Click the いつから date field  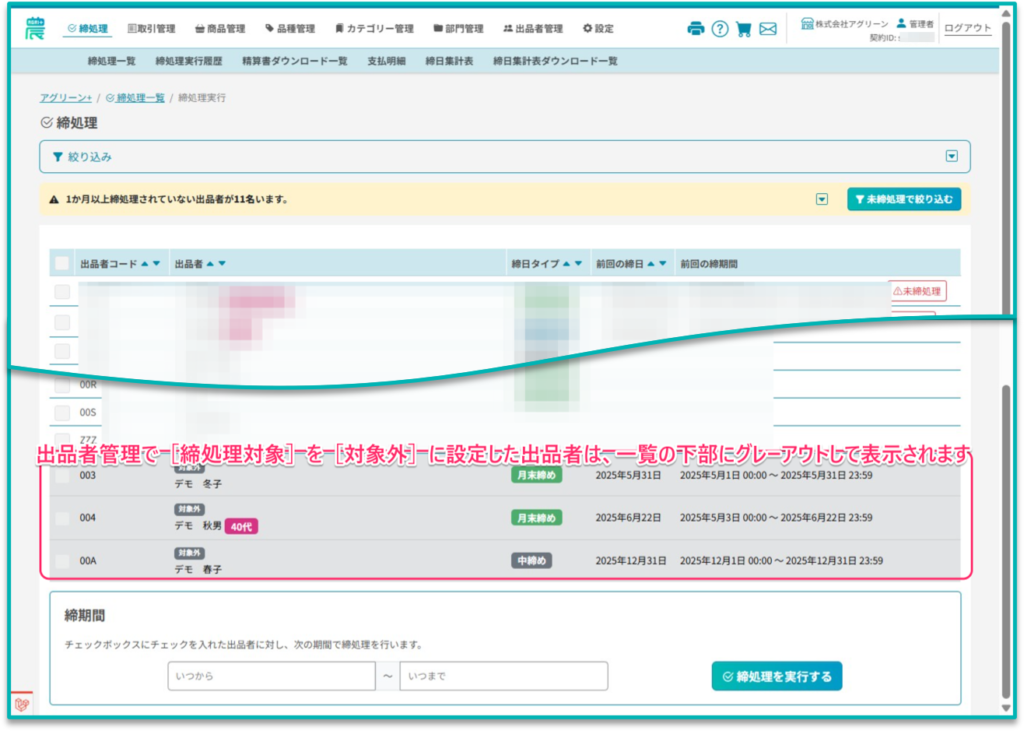[271, 676]
